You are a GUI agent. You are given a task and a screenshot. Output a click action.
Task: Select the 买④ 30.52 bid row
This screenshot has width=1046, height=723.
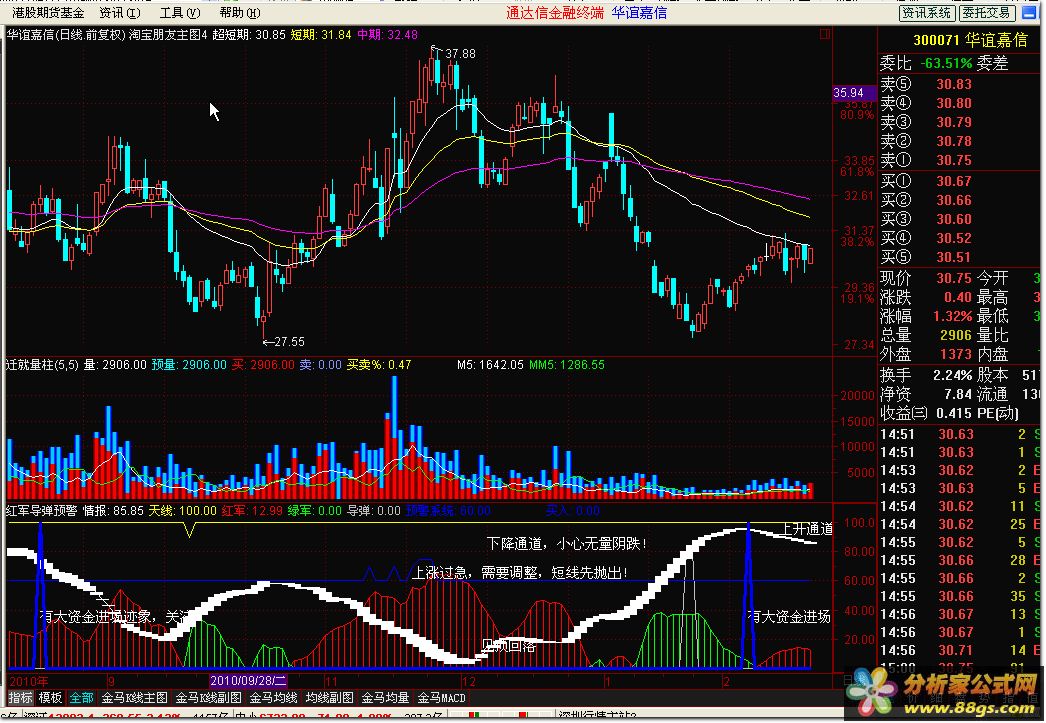926,238
